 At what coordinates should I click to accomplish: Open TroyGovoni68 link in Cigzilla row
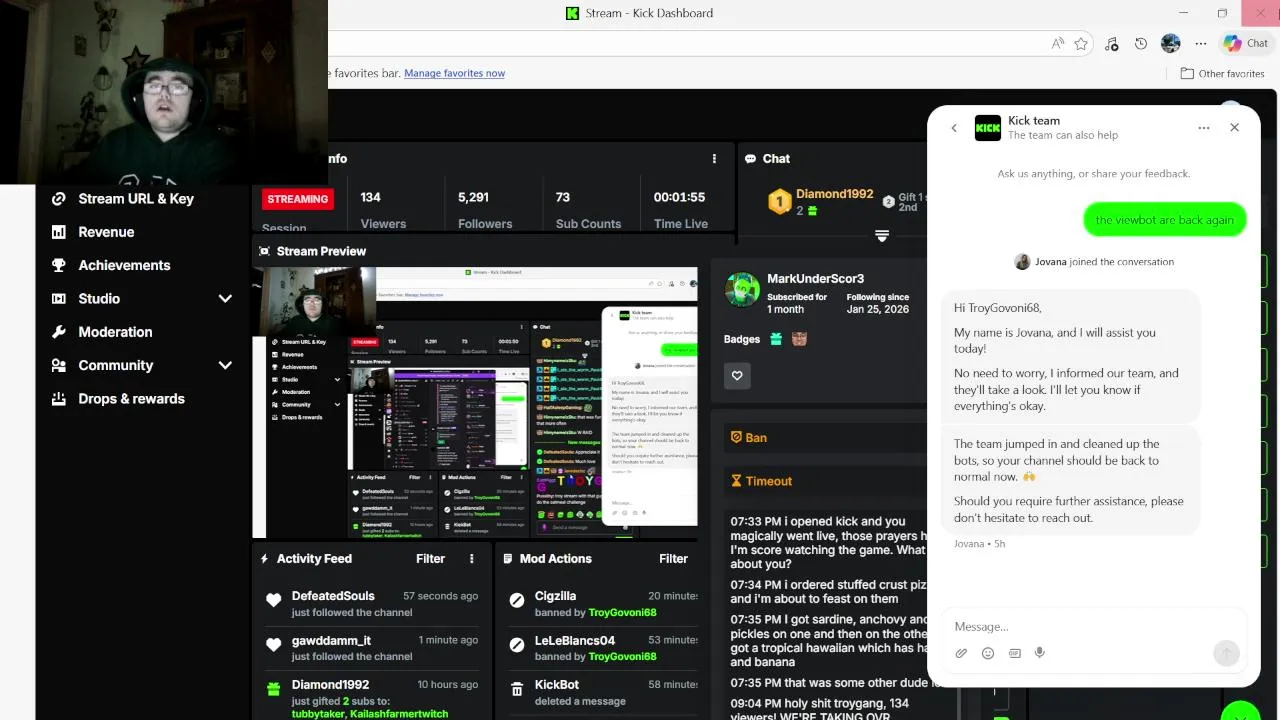point(622,612)
